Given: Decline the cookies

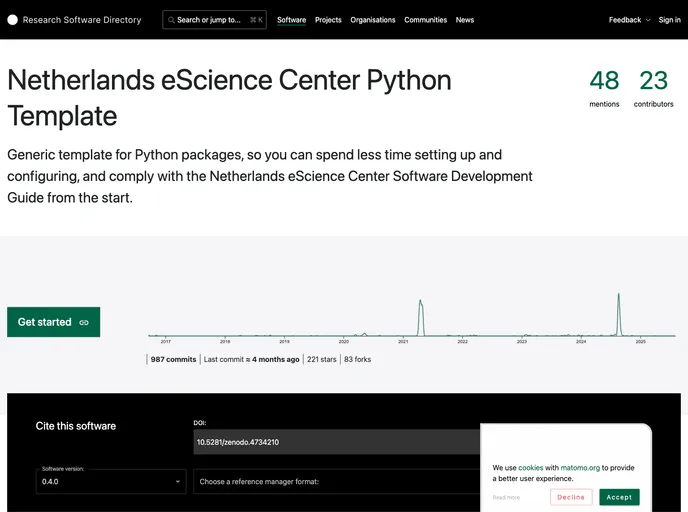Looking at the screenshot, I should pyautogui.click(x=571, y=497).
